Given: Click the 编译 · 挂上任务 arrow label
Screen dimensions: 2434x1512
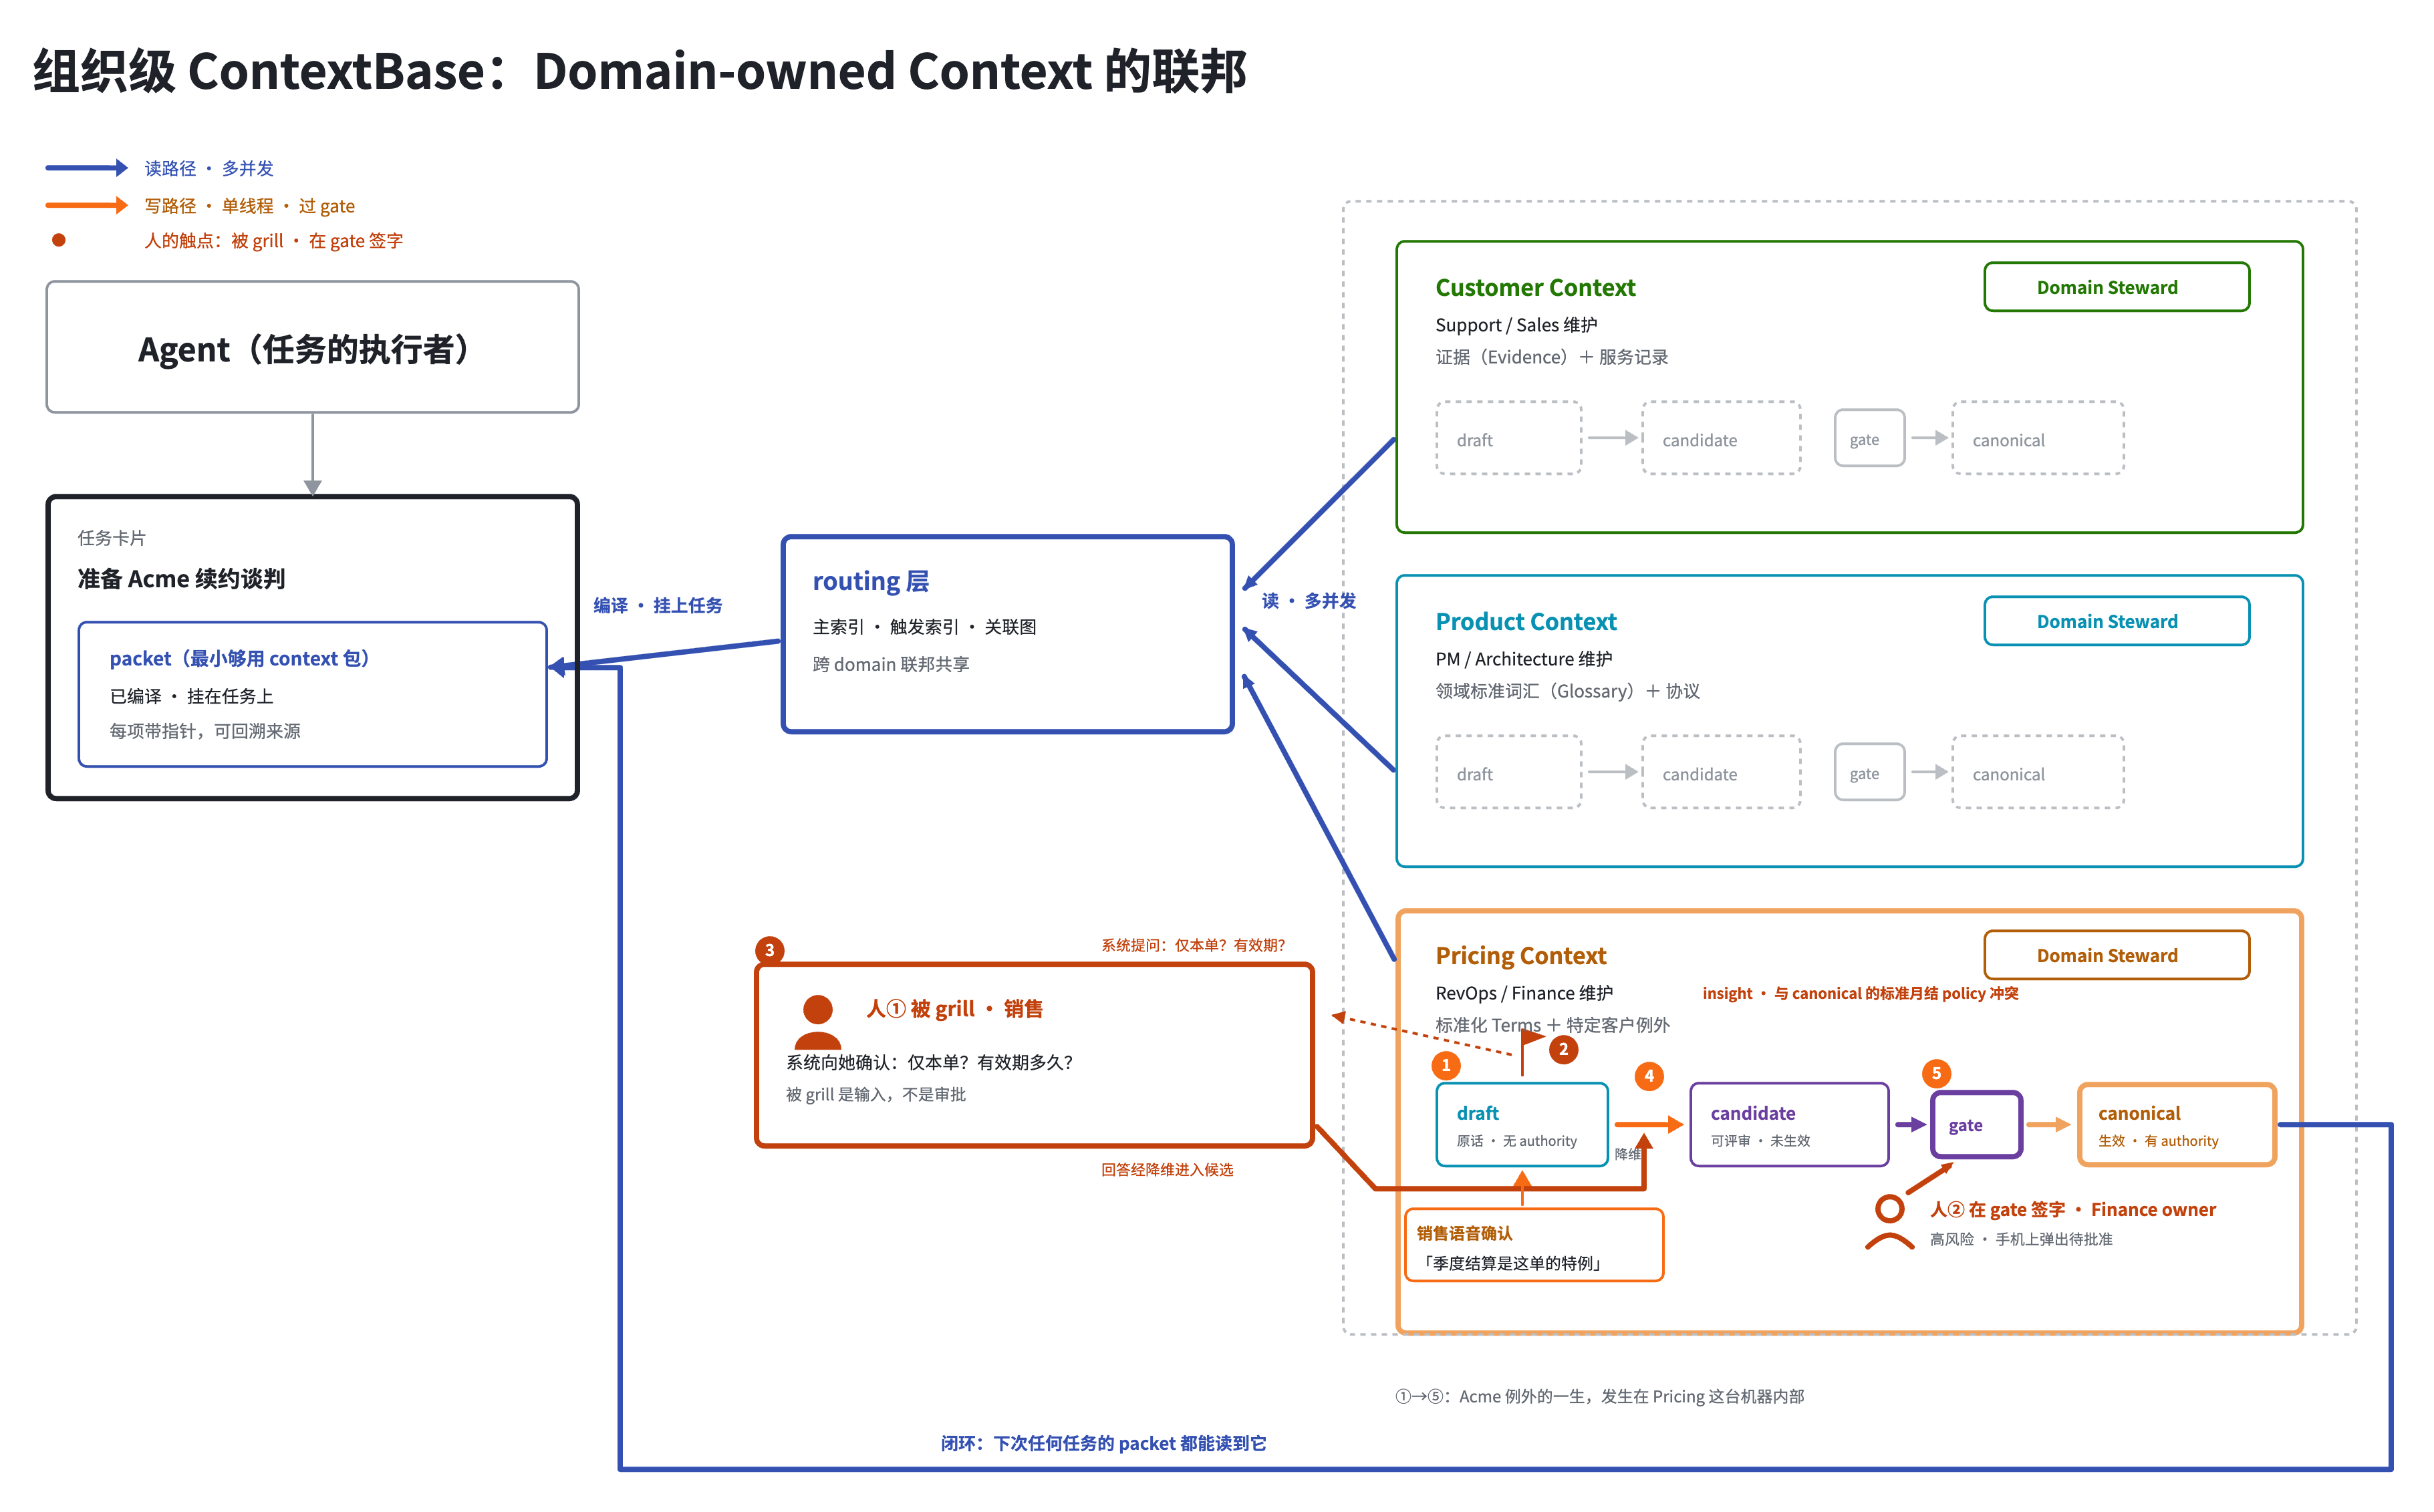Looking at the screenshot, I should click(x=658, y=605).
